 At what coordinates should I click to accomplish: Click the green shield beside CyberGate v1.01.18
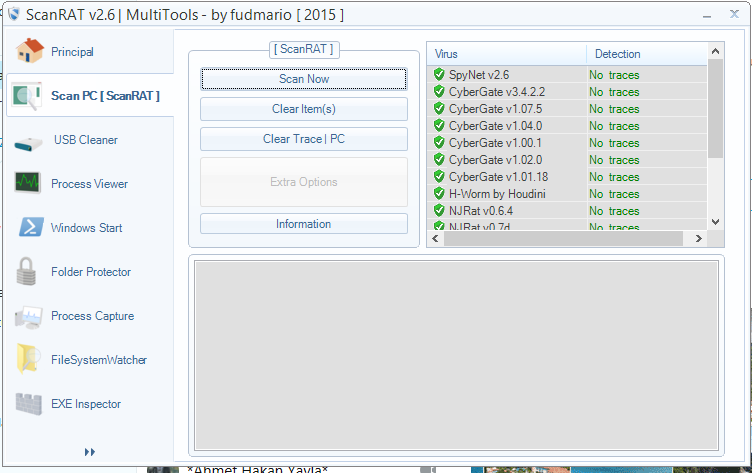click(x=439, y=176)
